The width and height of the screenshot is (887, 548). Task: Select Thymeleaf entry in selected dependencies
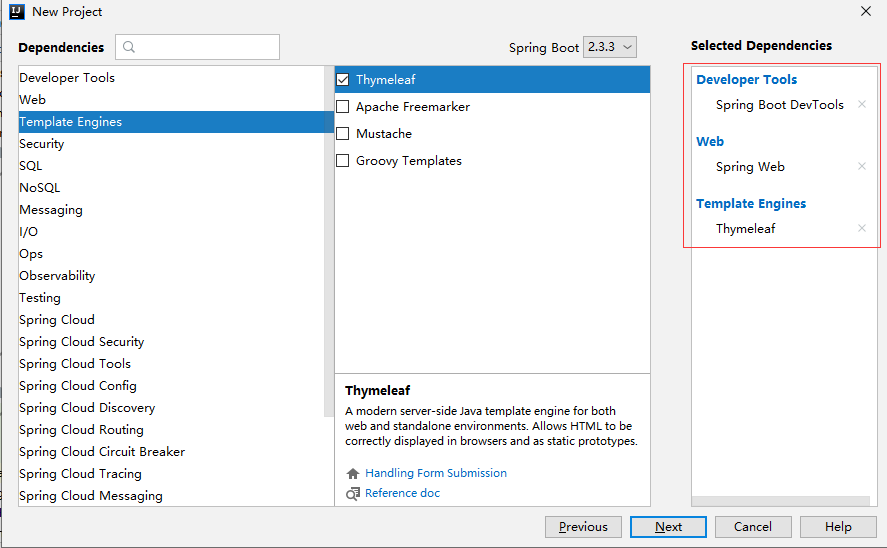pyautogui.click(x=746, y=228)
